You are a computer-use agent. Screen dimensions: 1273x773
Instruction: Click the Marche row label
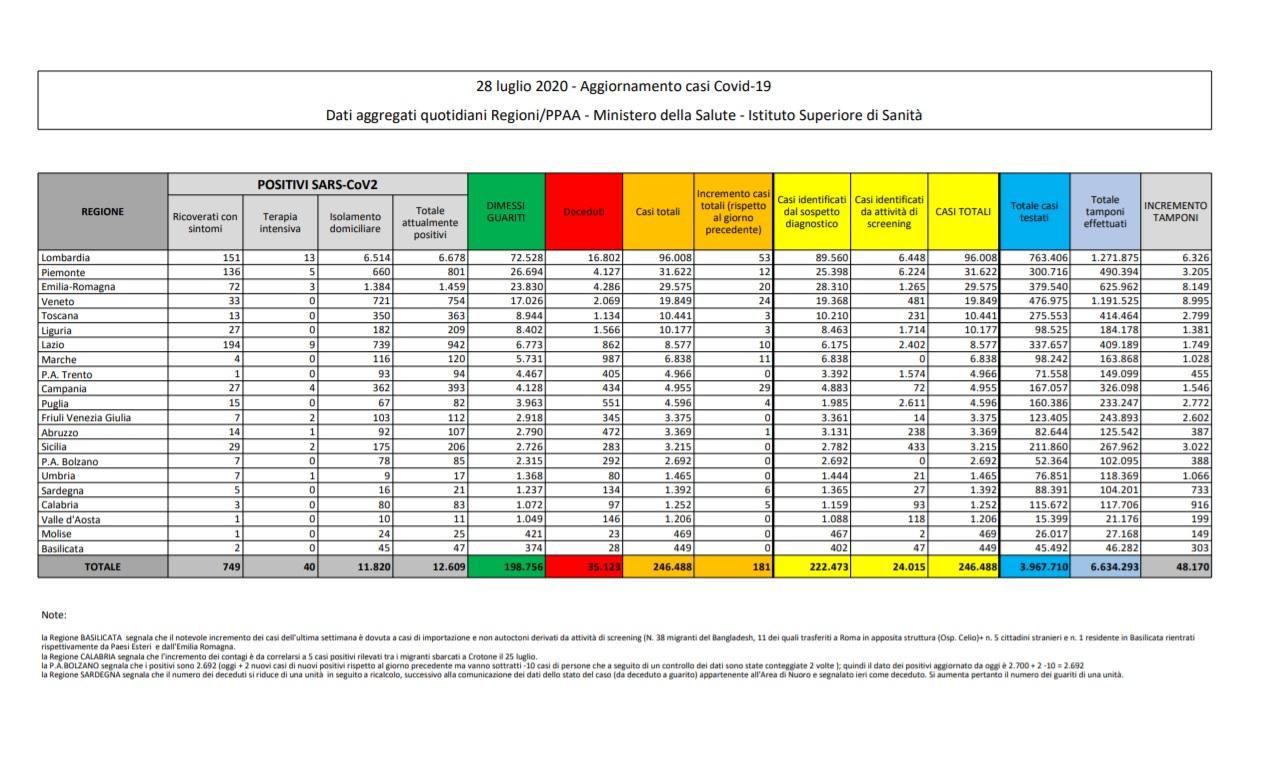coord(59,359)
